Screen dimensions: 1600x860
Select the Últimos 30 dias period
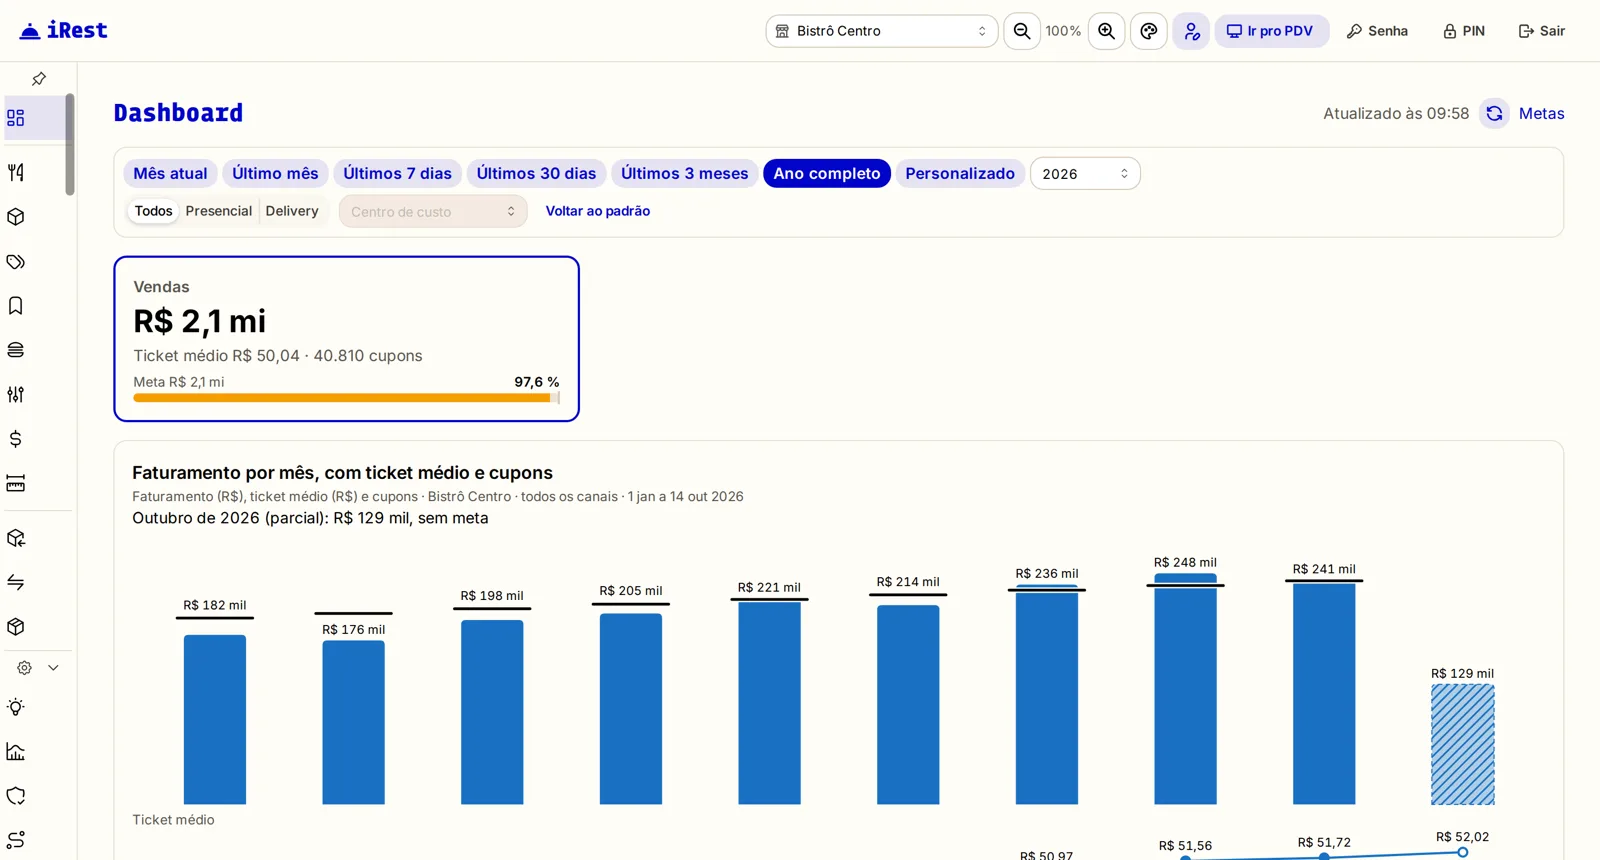[x=536, y=174]
